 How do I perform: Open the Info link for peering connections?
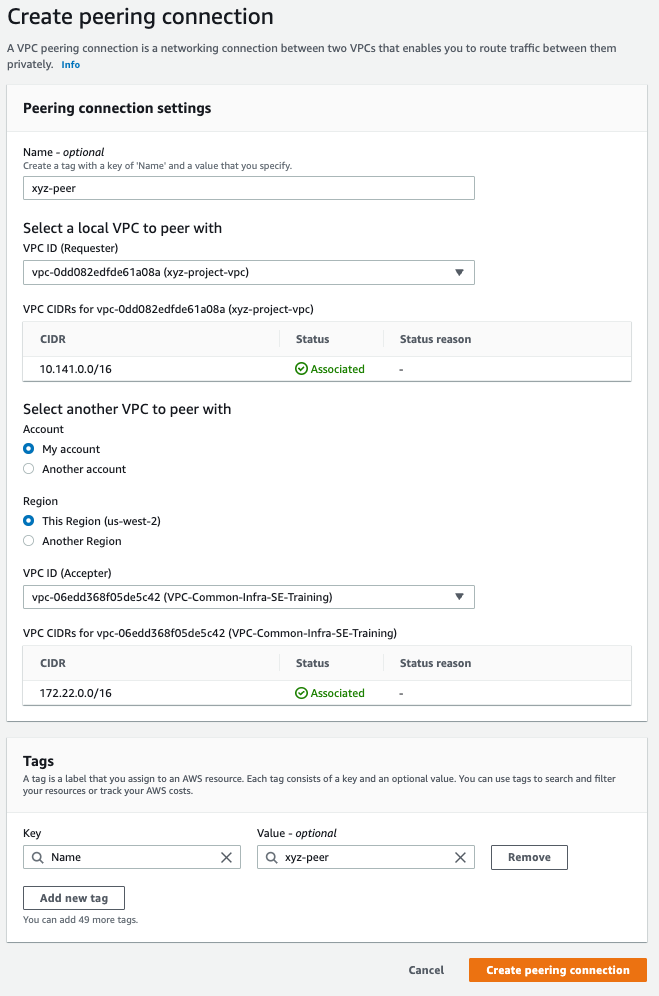70,64
